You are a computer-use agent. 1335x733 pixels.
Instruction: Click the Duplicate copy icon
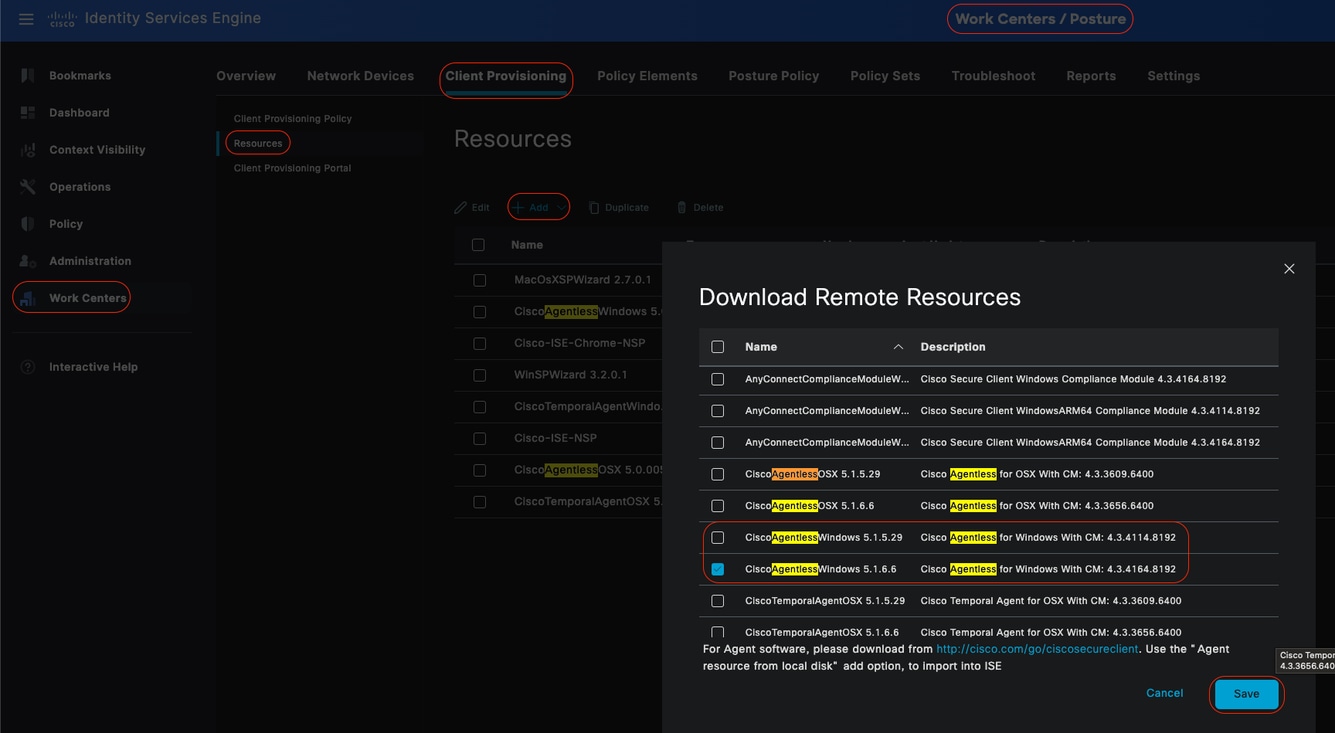point(594,208)
